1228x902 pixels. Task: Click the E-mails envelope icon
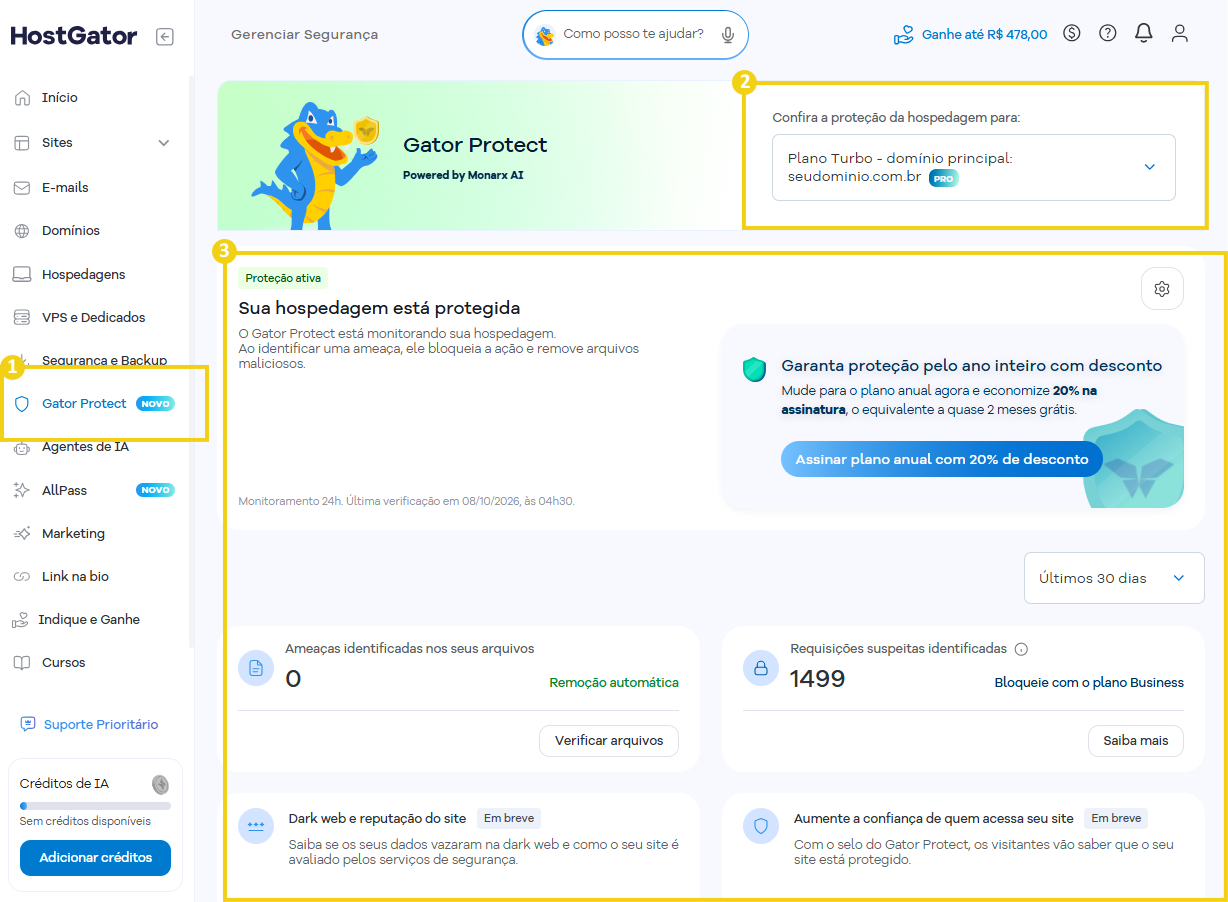pos(22,187)
